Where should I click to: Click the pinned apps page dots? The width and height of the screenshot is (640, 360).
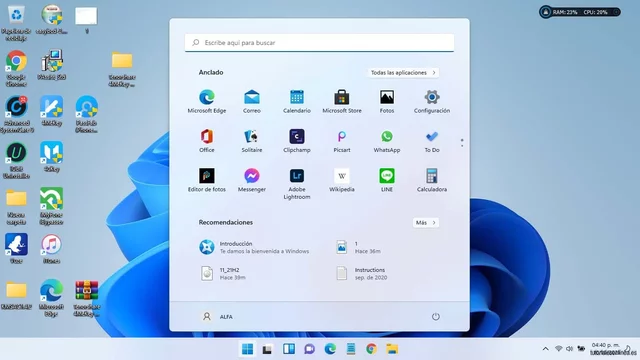click(x=462, y=143)
